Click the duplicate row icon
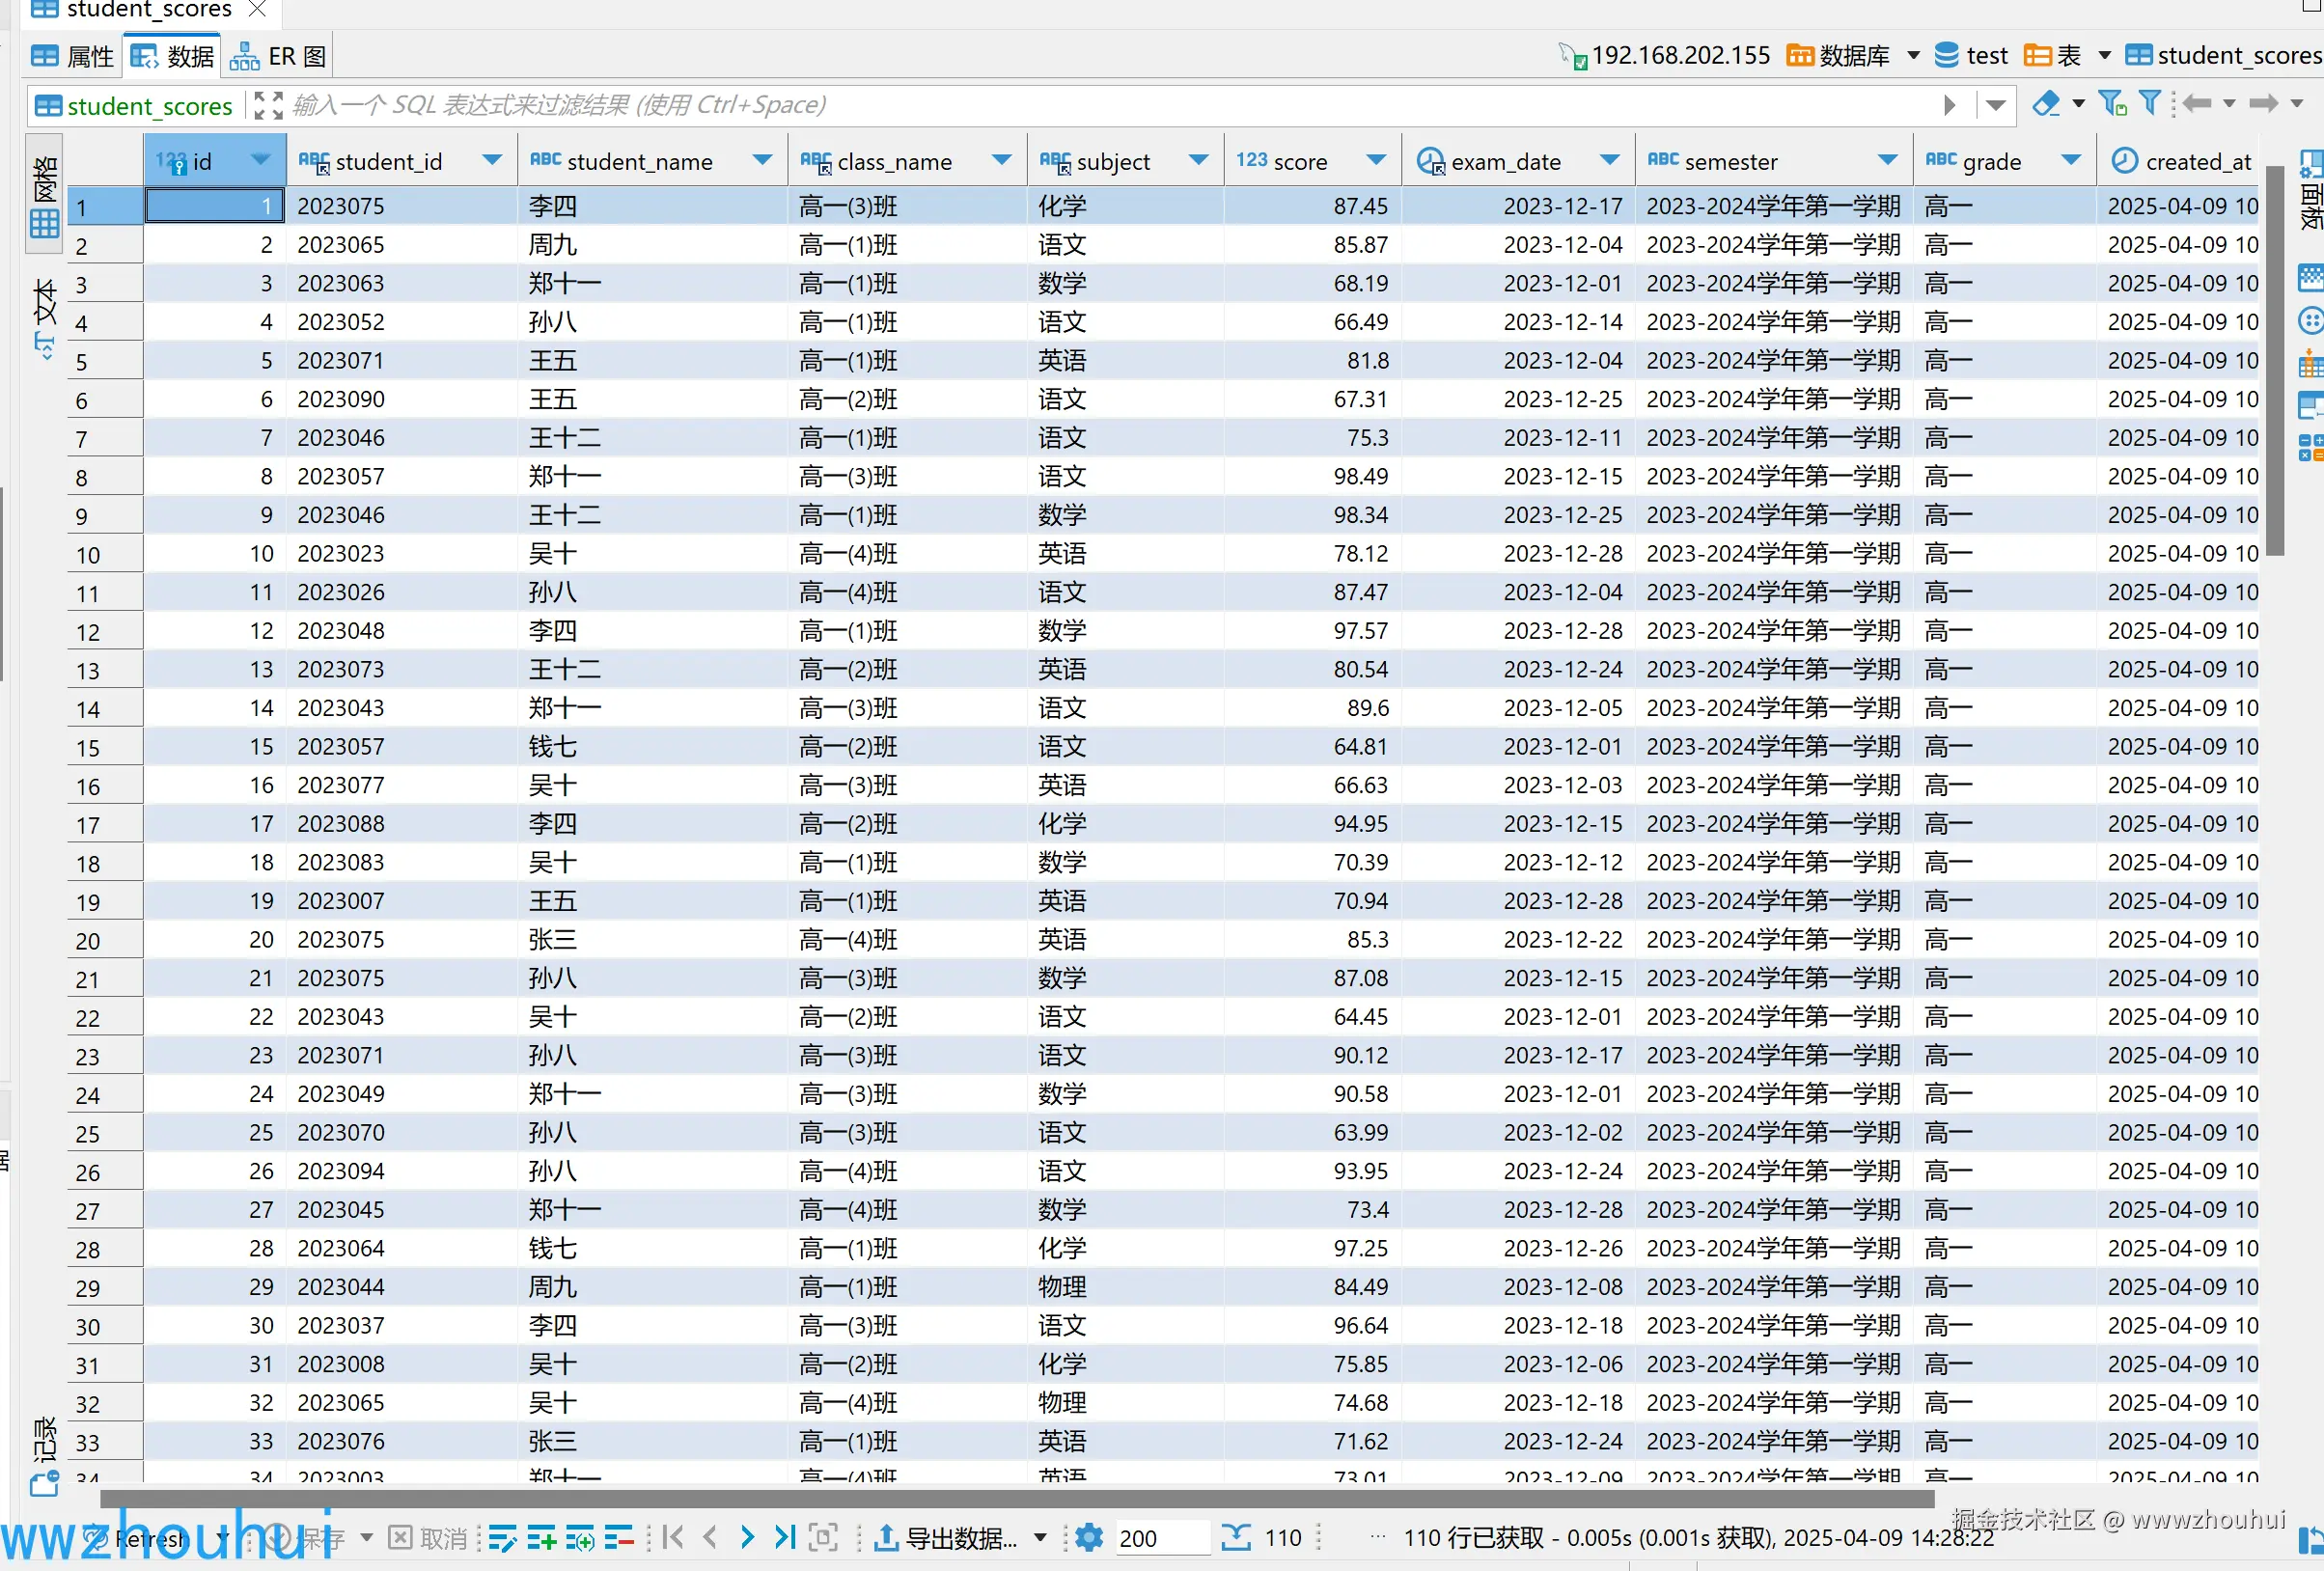 coord(580,1538)
